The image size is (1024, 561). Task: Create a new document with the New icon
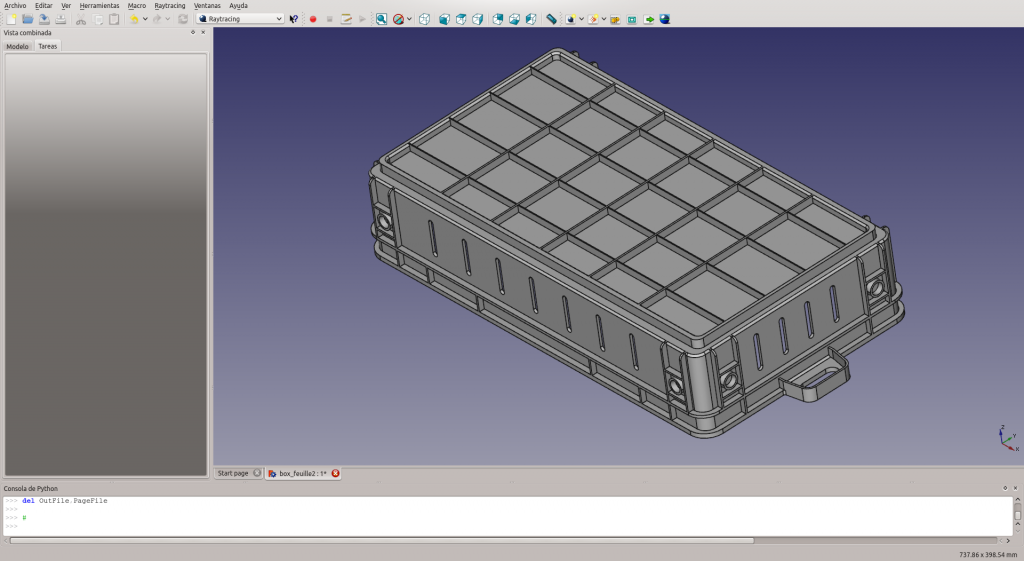[11, 19]
